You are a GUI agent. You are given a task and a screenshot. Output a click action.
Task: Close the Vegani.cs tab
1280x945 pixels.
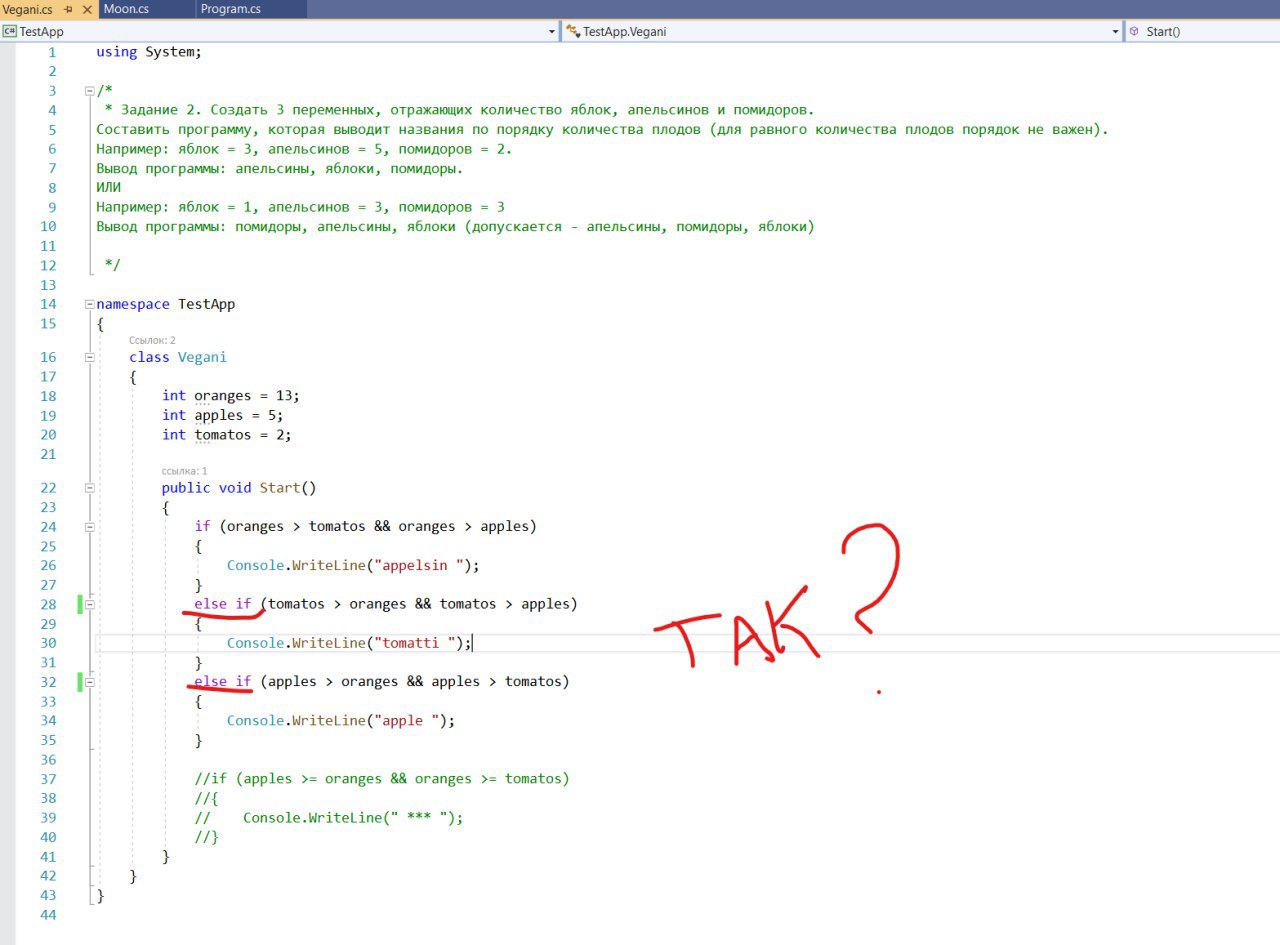click(x=86, y=9)
